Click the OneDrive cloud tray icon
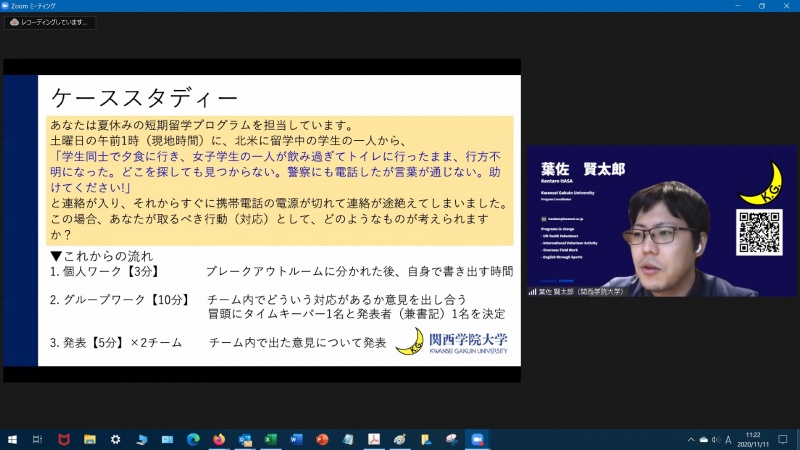The image size is (800, 450). (703, 439)
